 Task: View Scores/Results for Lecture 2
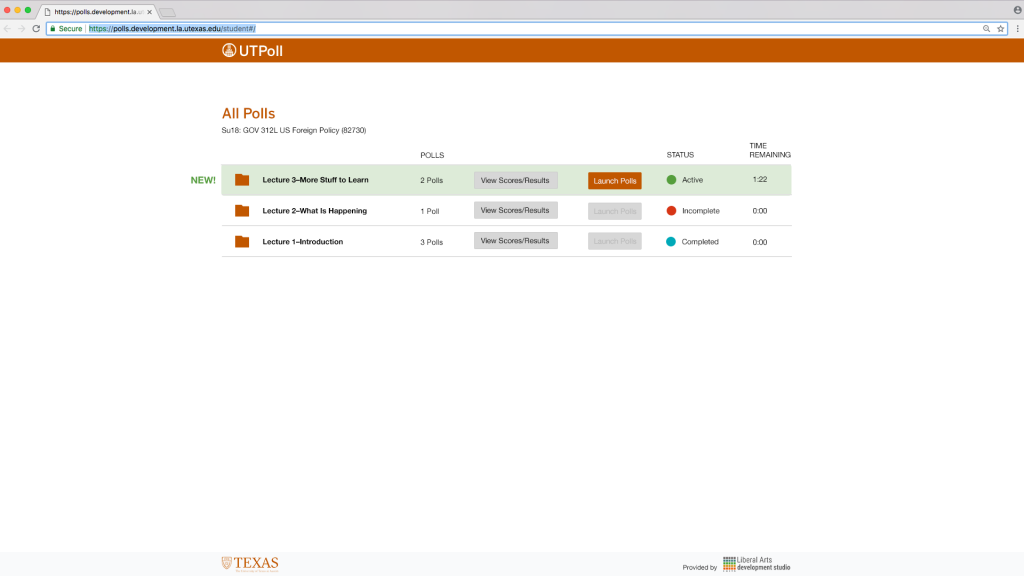coord(515,211)
